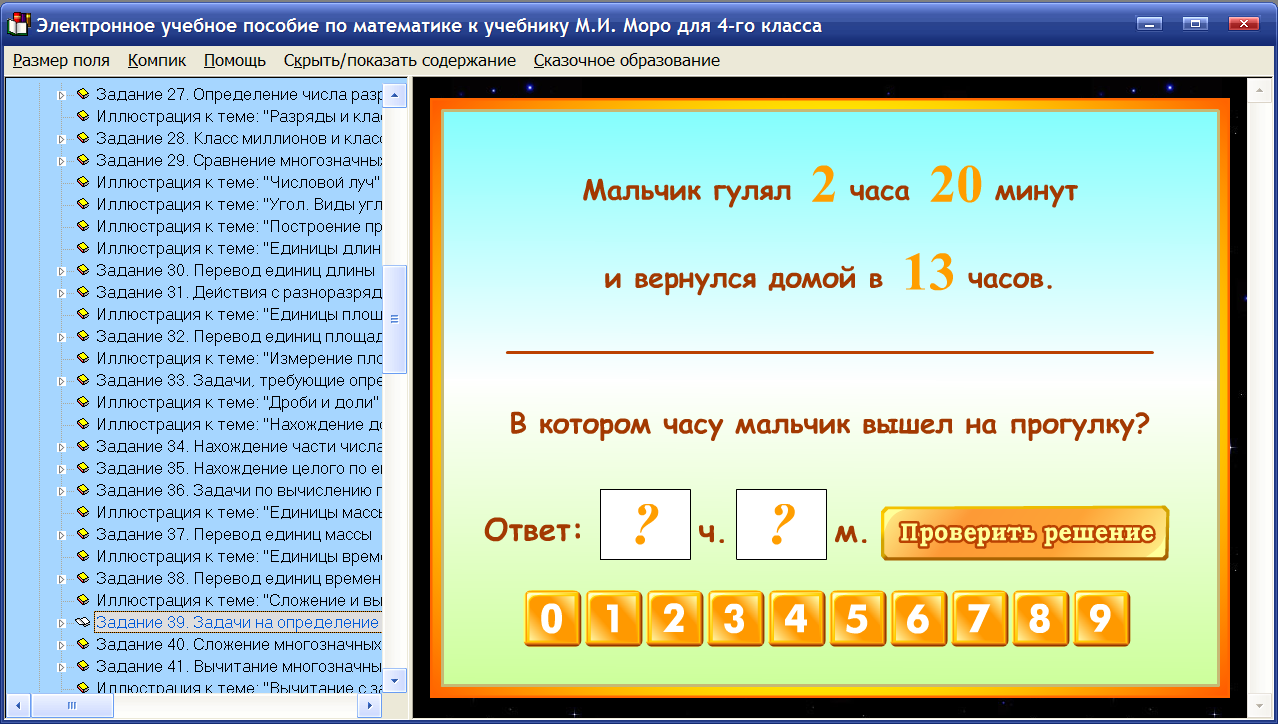Expand "Задание 30. Перевод единиц длины" node
The height and width of the screenshot is (724, 1278).
coord(63,269)
